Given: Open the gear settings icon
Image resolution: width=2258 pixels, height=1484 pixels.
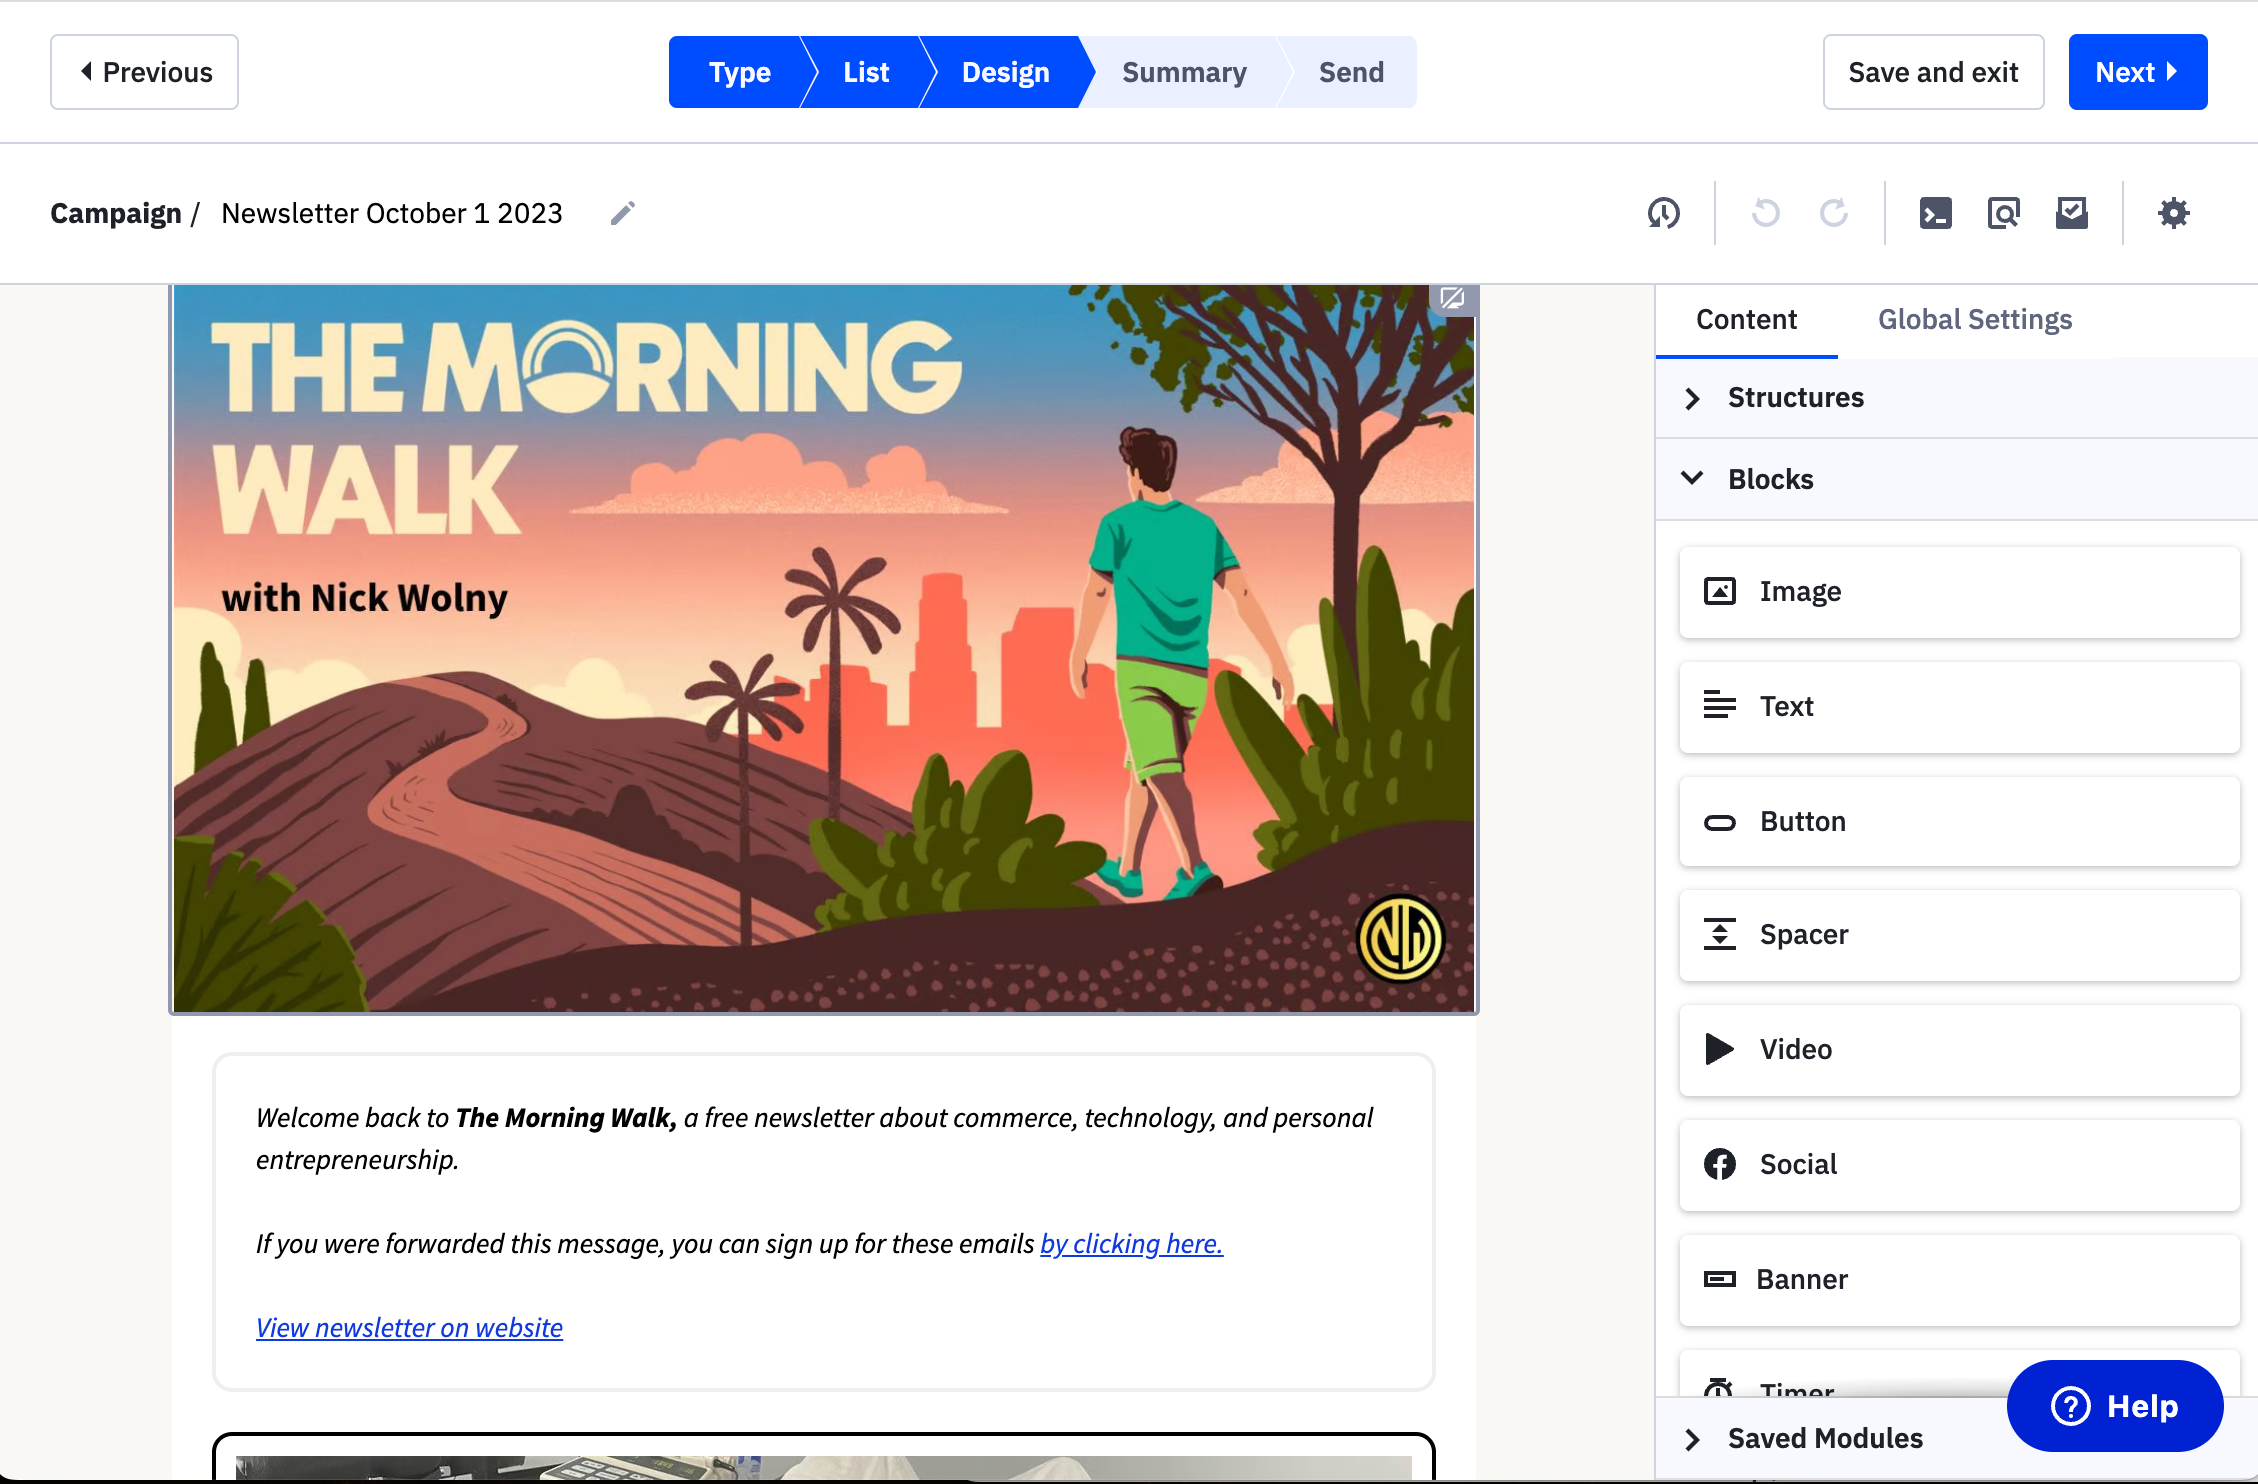Looking at the screenshot, I should (x=2173, y=213).
